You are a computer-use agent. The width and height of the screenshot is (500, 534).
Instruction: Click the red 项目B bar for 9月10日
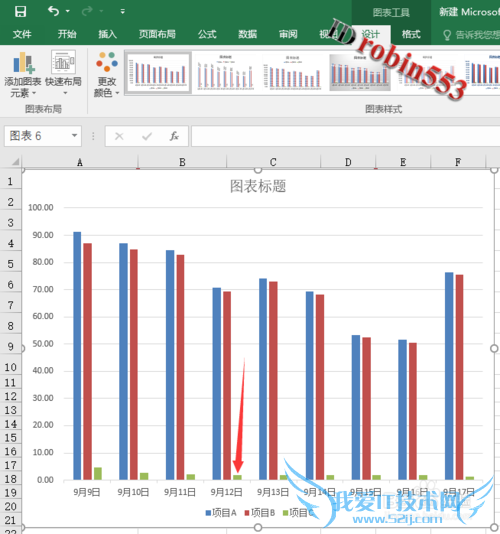click(134, 365)
